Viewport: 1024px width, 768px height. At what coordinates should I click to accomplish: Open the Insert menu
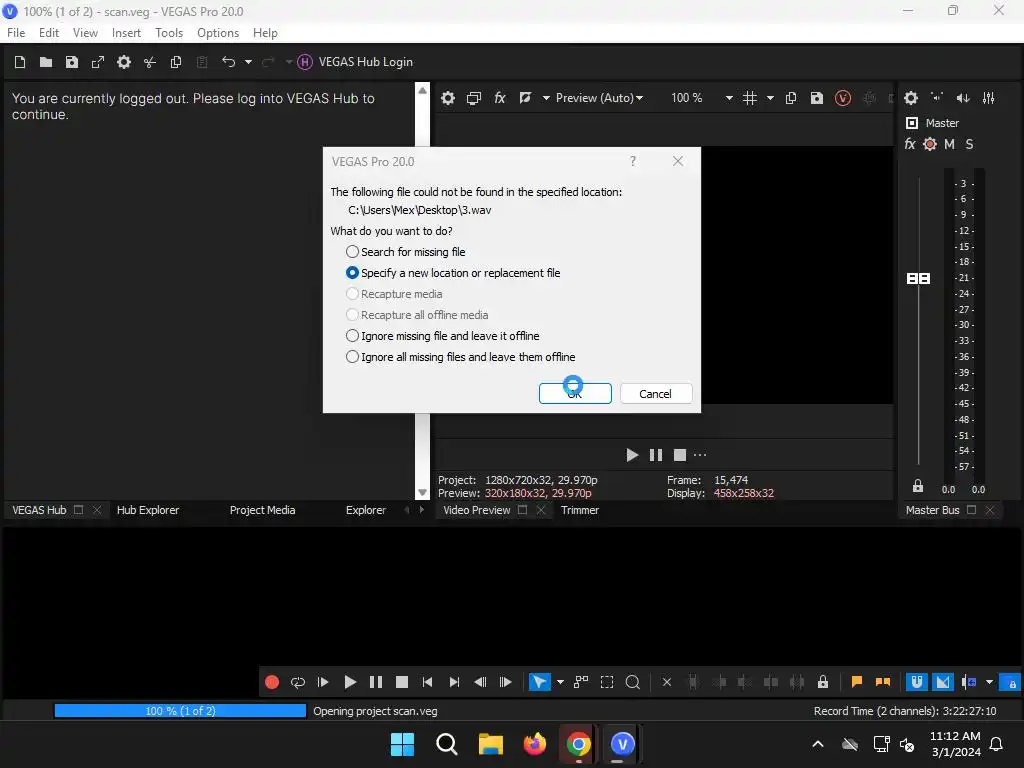click(x=126, y=33)
